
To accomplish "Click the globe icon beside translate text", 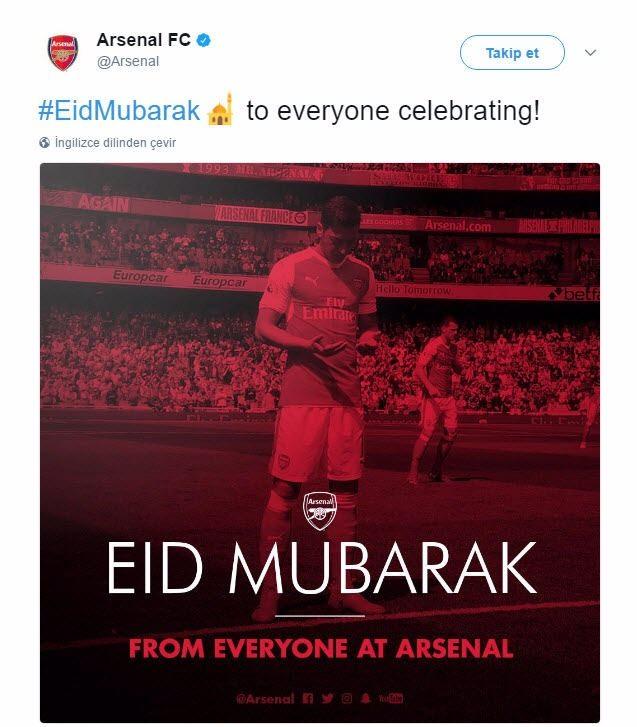I will click(45, 143).
